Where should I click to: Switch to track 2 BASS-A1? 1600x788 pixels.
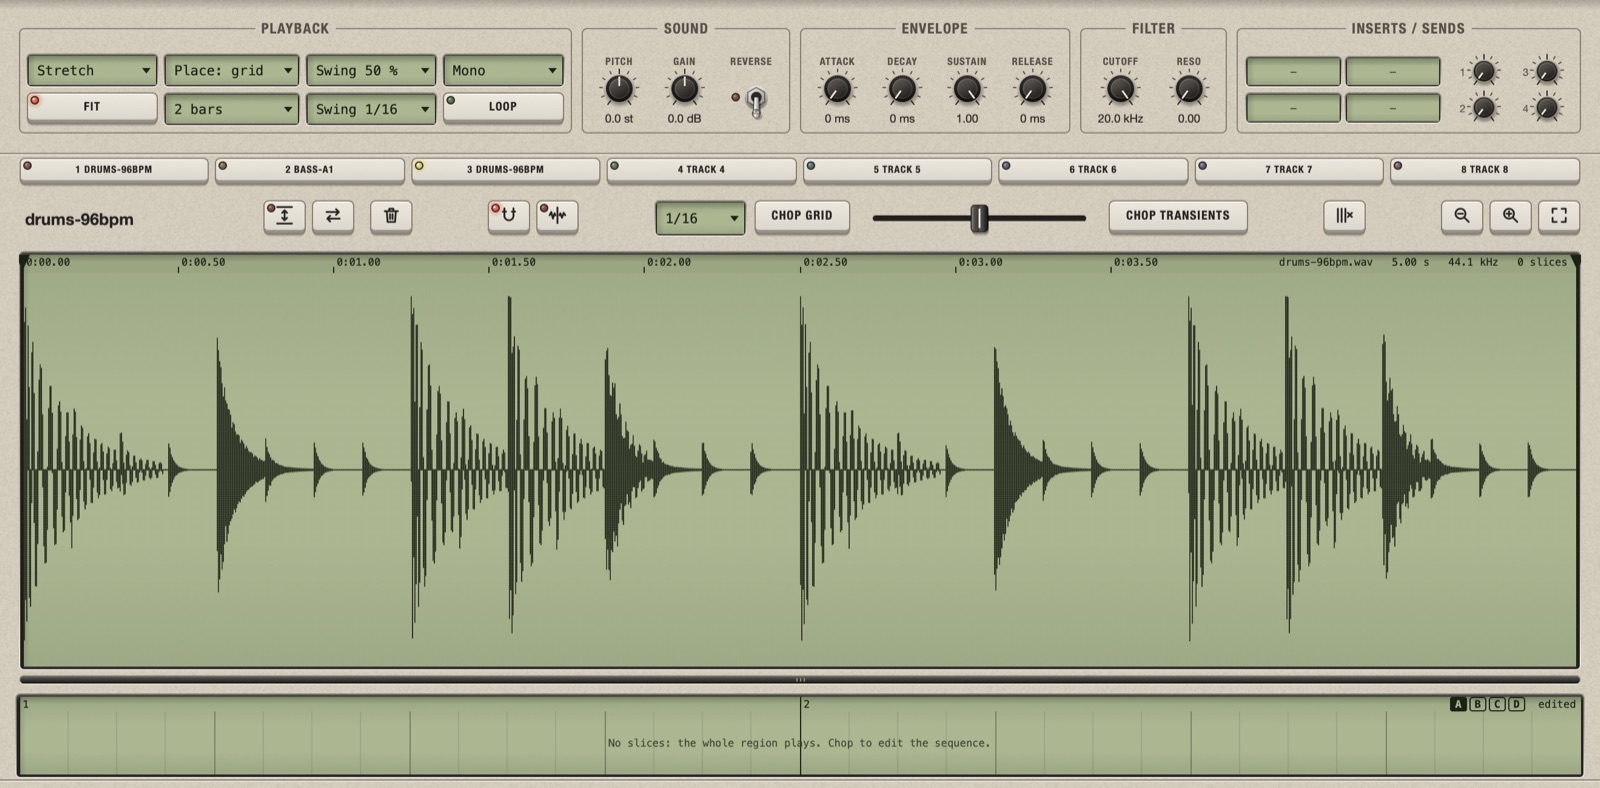pyautogui.click(x=310, y=170)
